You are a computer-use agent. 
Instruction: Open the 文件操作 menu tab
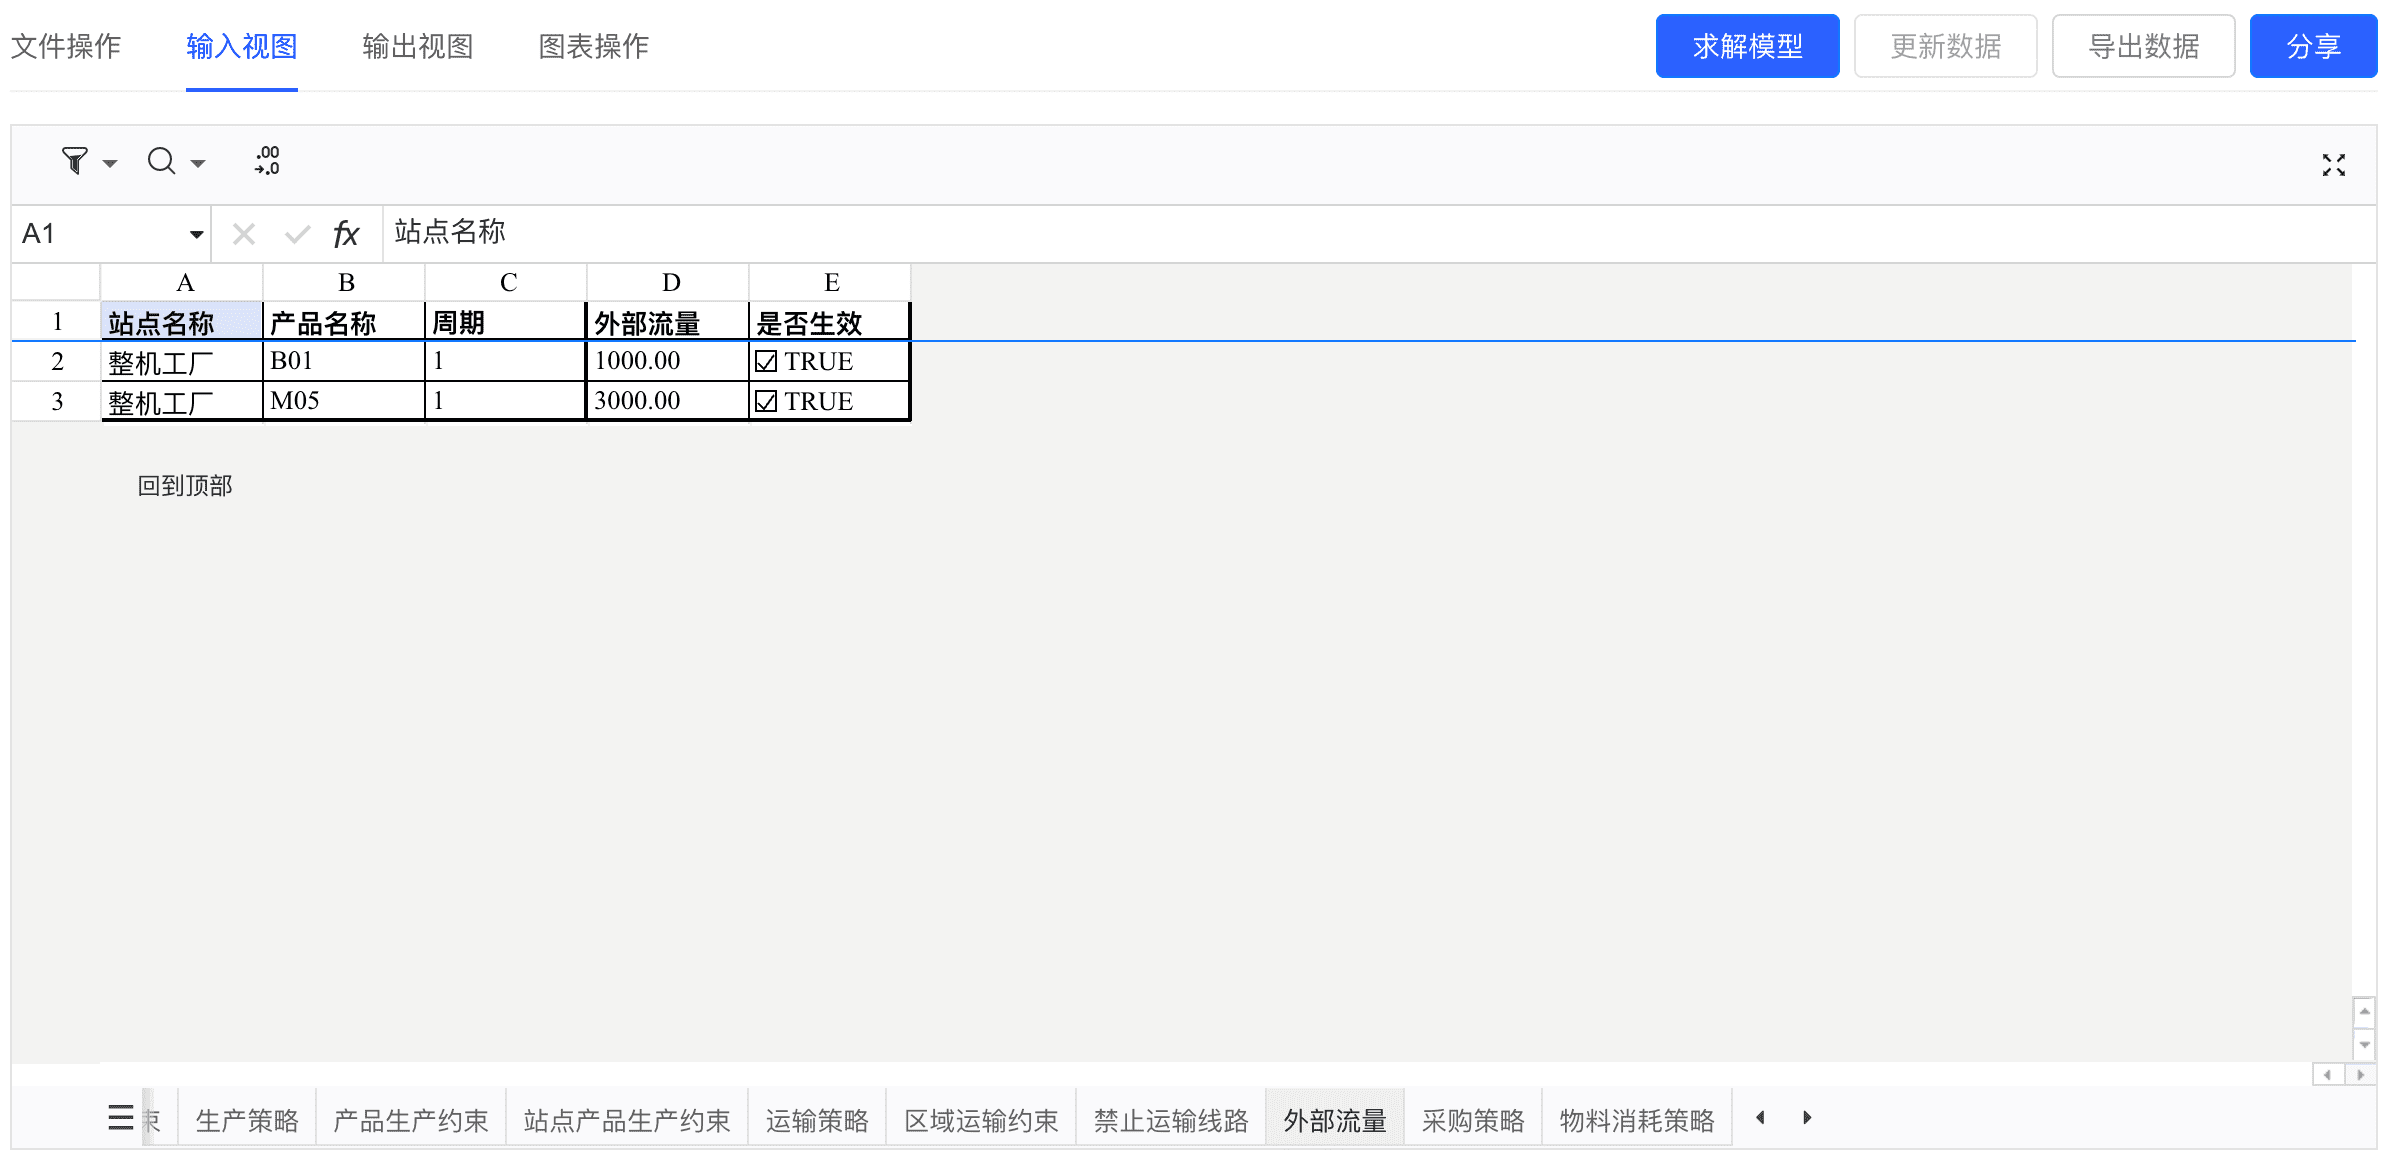66,46
